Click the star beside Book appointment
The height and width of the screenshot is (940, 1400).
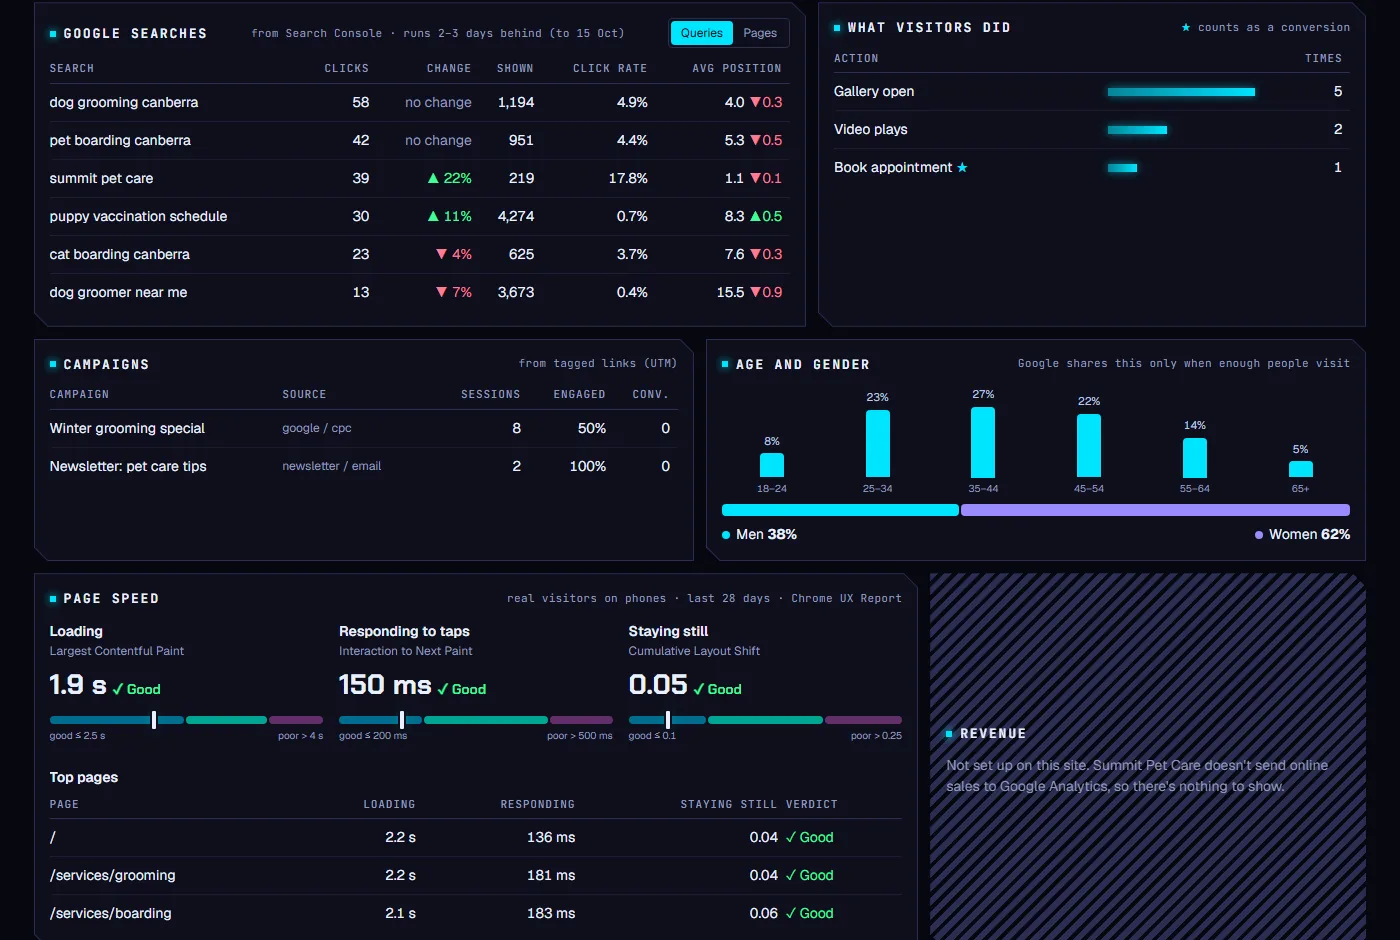pos(962,167)
